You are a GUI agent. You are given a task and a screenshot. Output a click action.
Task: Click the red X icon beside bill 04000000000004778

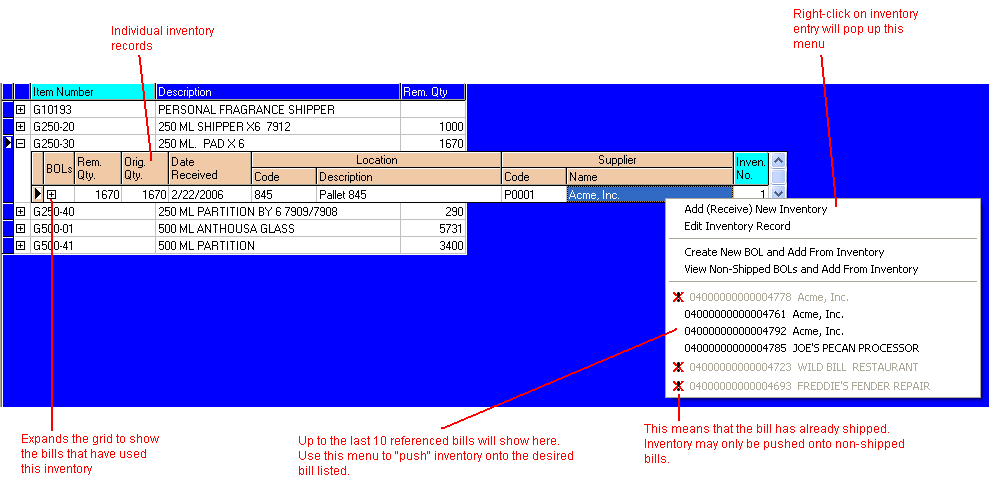pos(678,297)
